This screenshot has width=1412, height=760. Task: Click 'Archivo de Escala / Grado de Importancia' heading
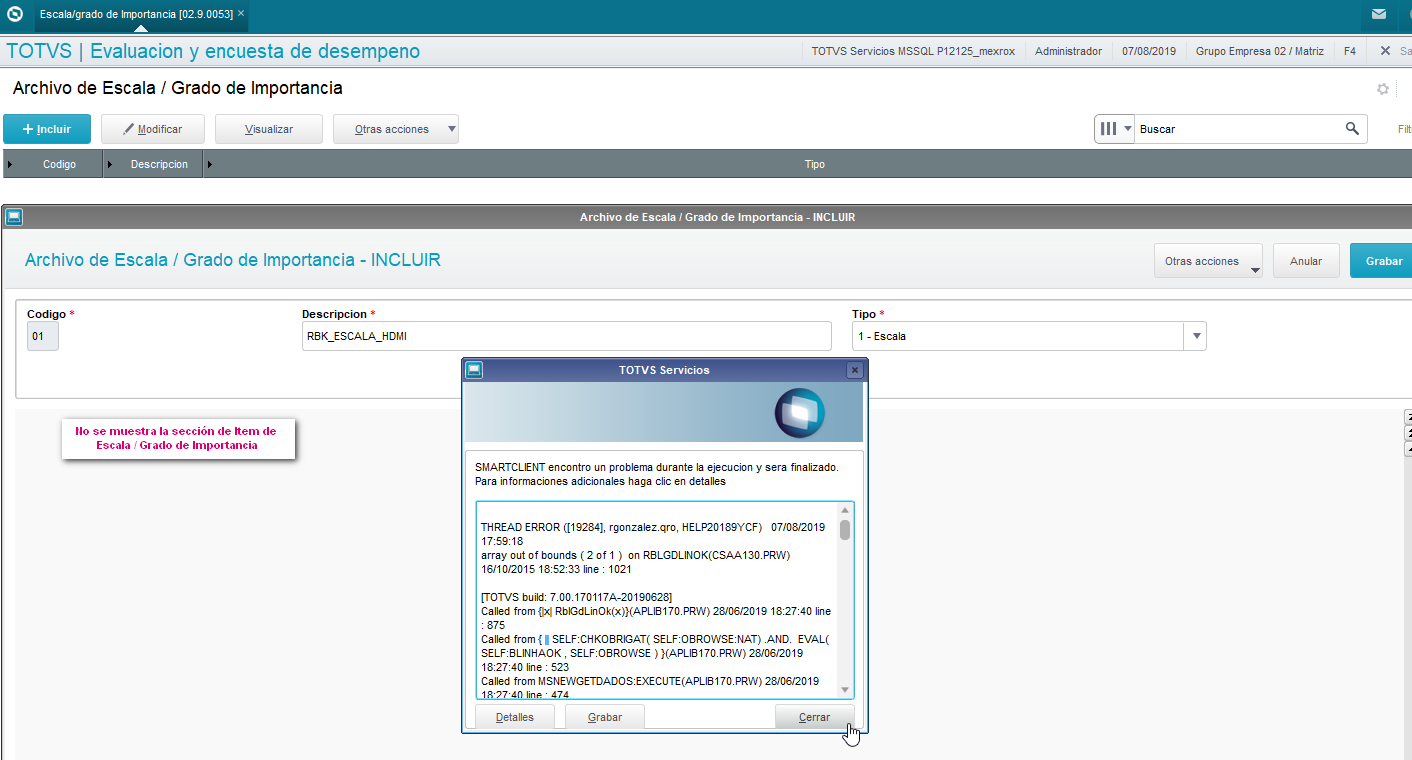coord(177,88)
